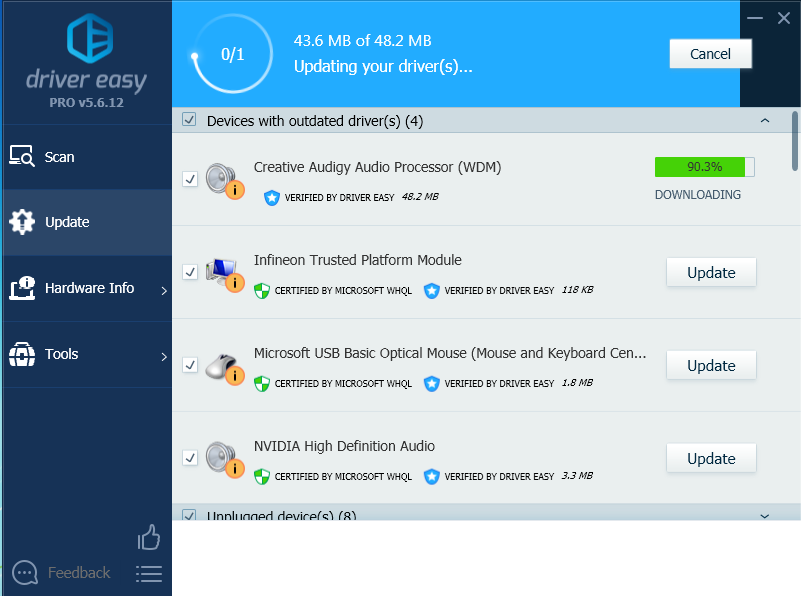801x596 pixels.
Task: Click the Infineon Trusted Platform computer icon
Action: click(x=225, y=274)
